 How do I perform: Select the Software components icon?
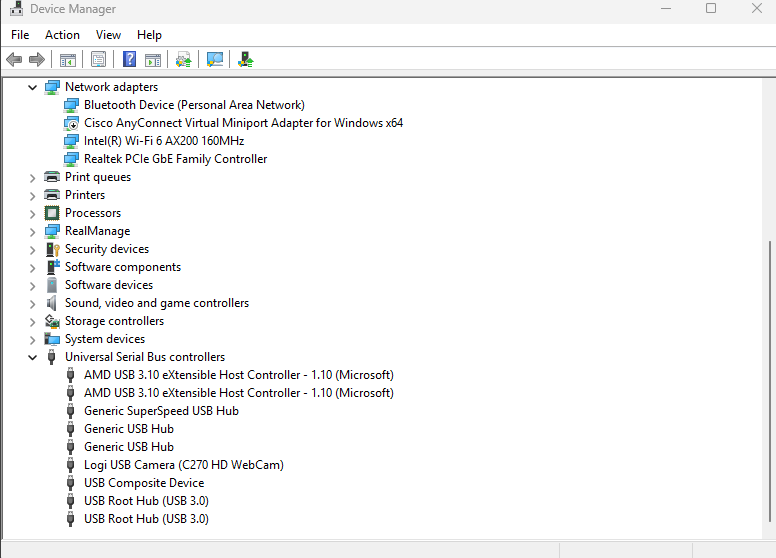[x=52, y=267]
